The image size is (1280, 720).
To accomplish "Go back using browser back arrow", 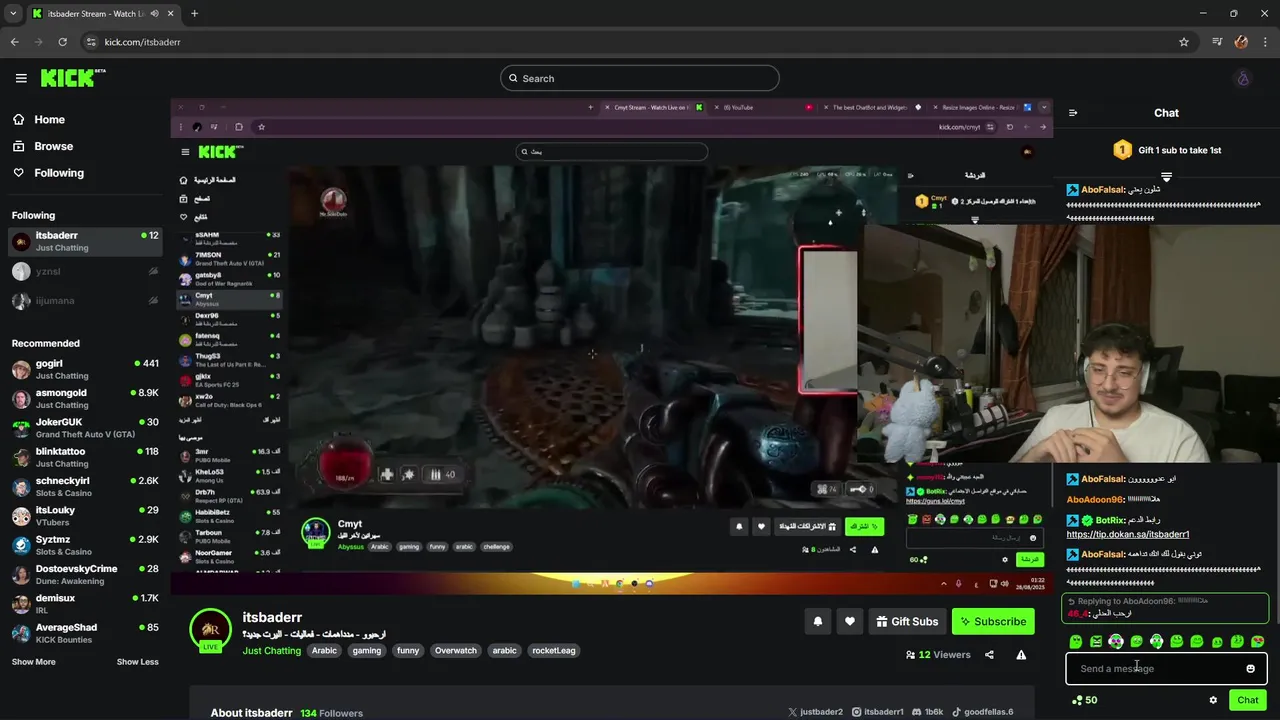I will [x=14, y=42].
